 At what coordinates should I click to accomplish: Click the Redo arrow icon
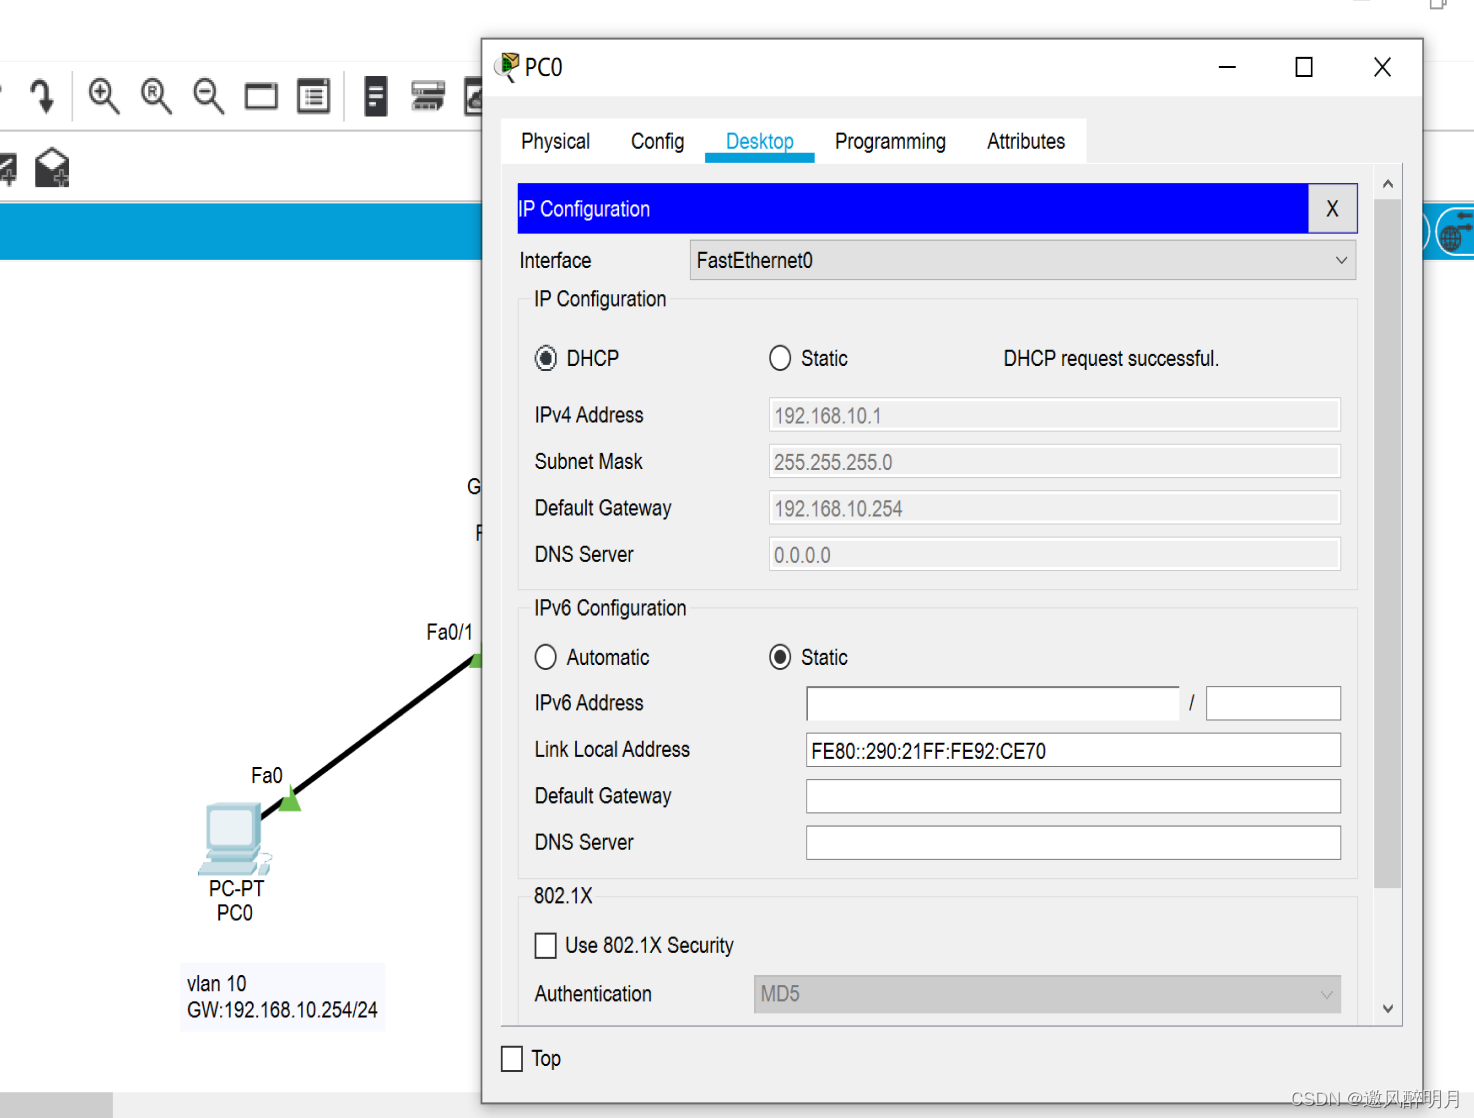click(x=41, y=96)
